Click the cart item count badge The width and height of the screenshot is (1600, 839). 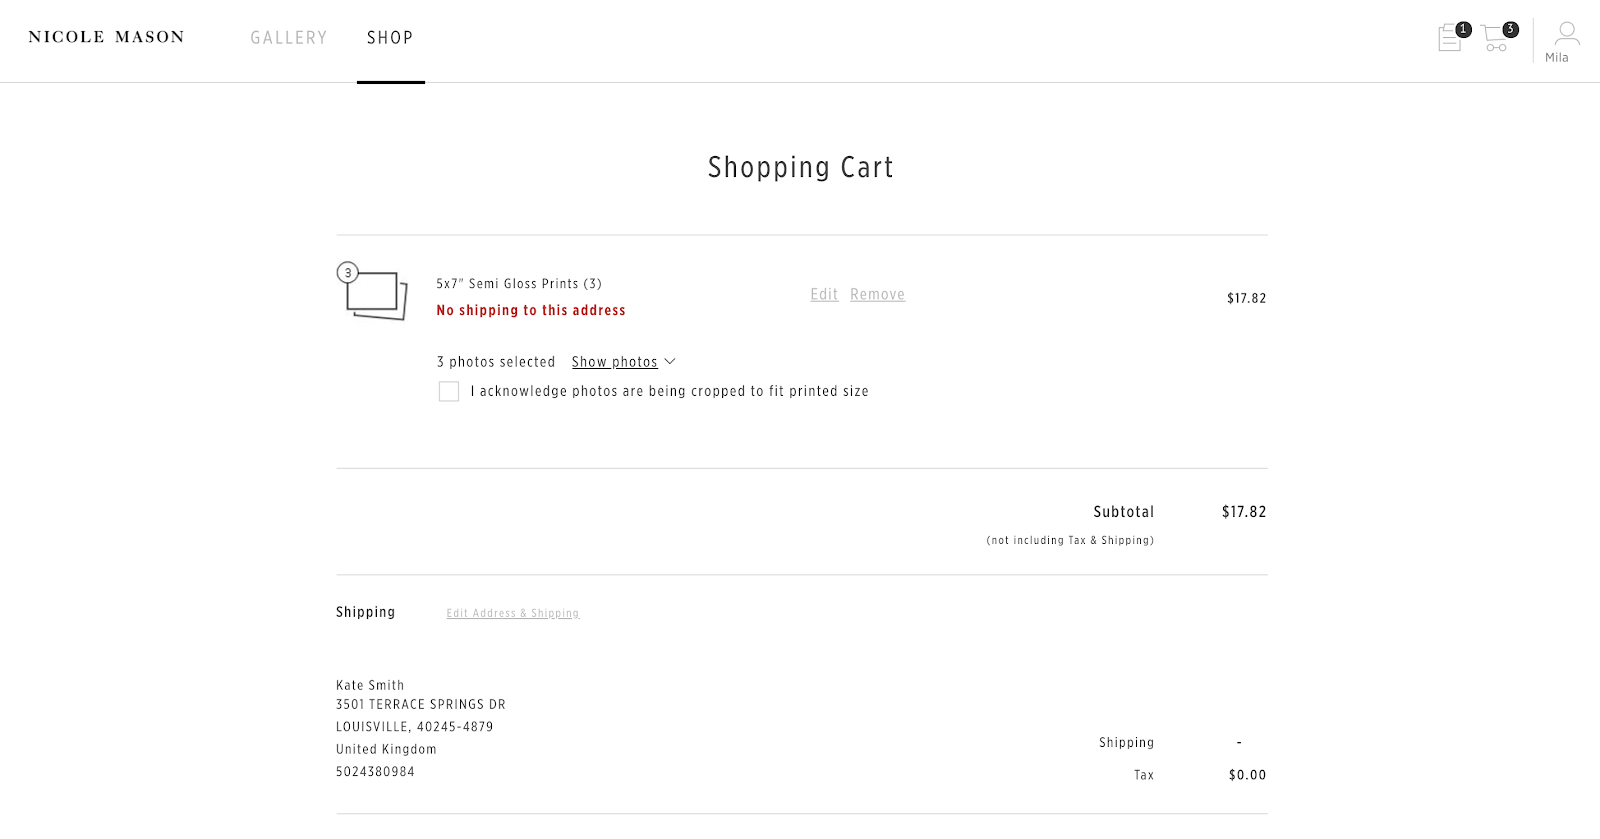point(1510,29)
